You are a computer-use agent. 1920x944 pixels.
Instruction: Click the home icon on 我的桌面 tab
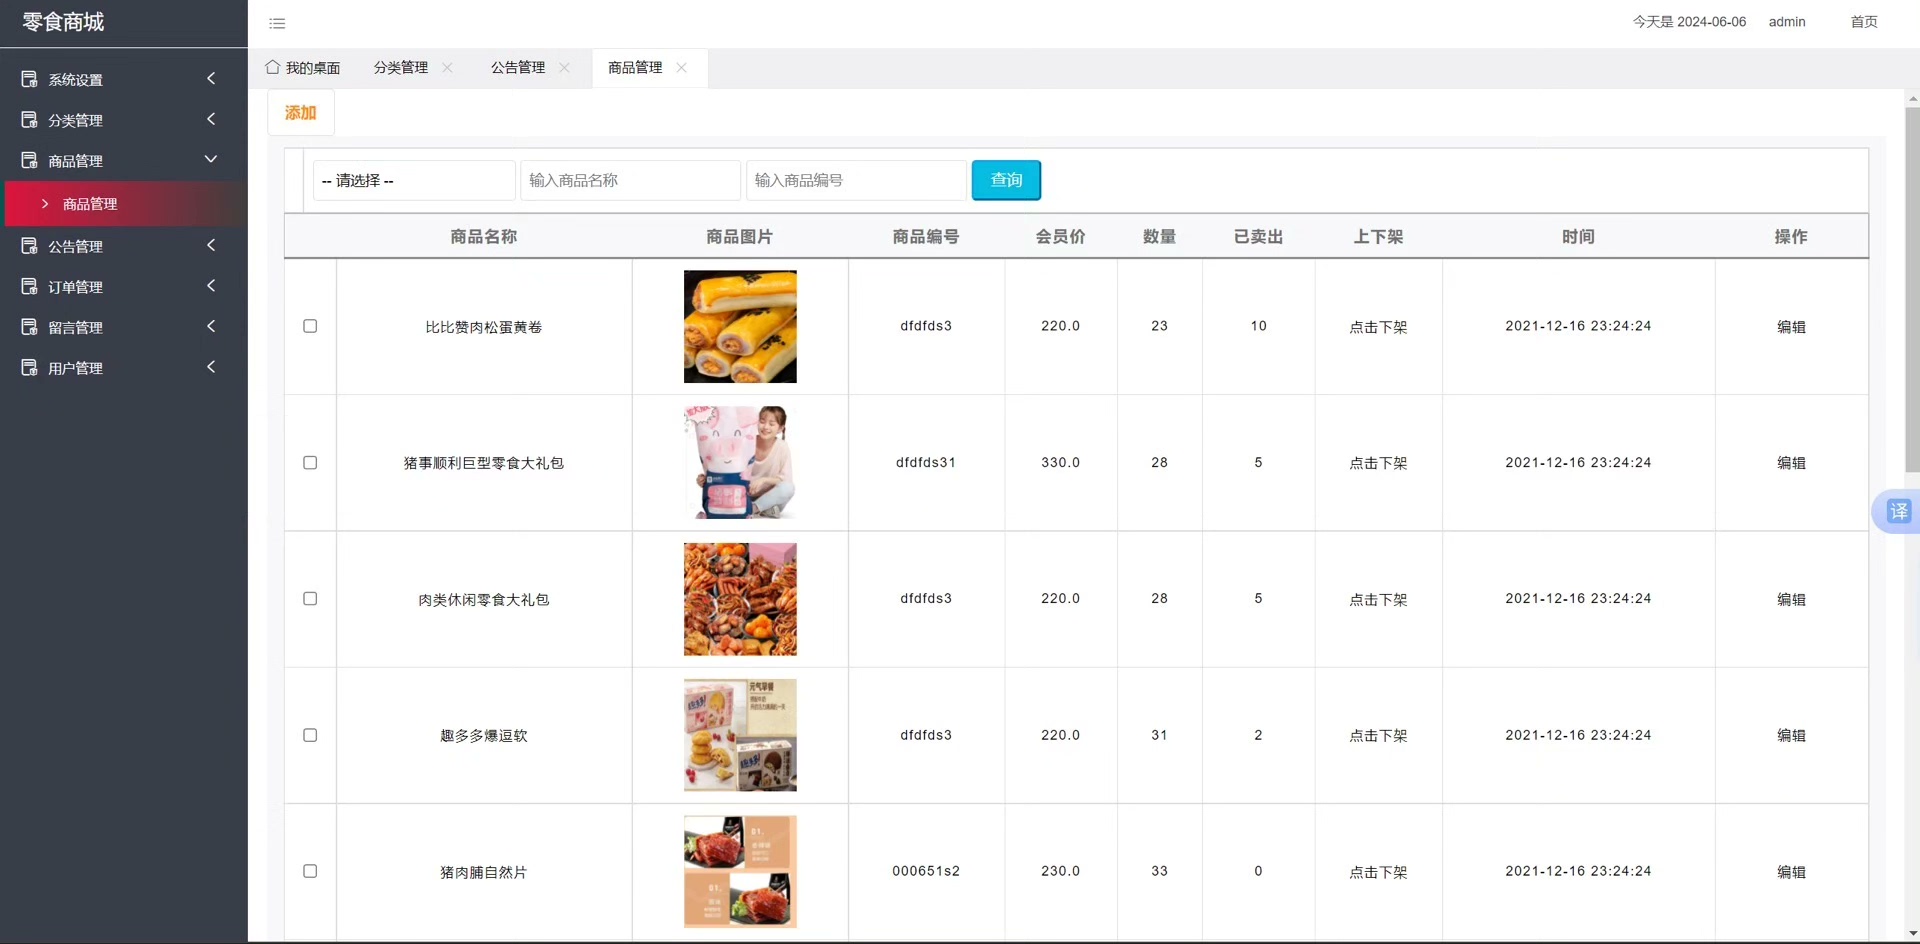pyautogui.click(x=272, y=67)
